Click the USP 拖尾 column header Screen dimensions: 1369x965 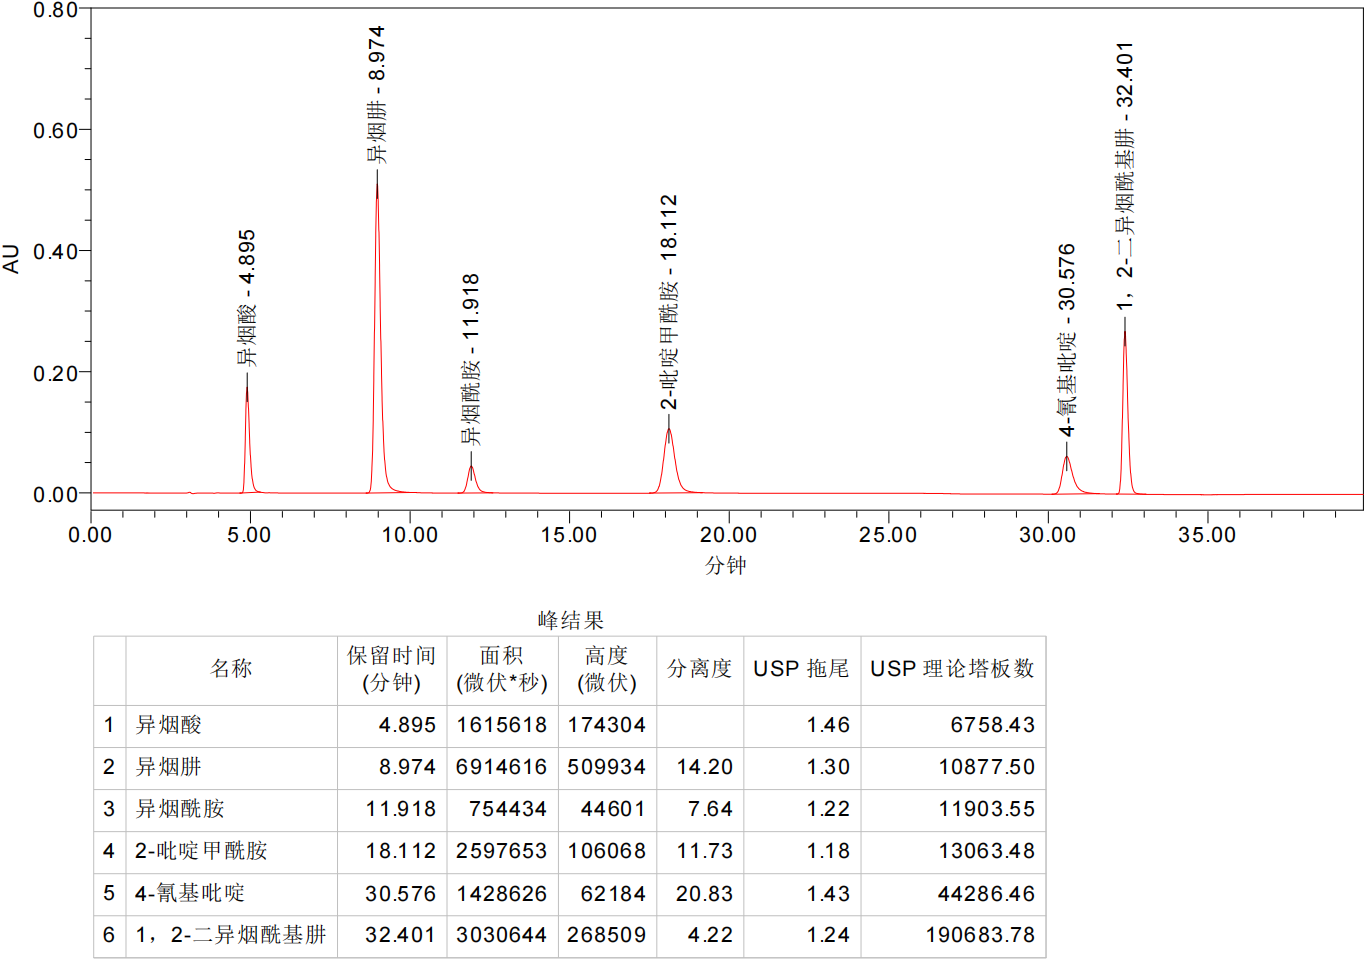pyautogui.click(x=801, y=669)
